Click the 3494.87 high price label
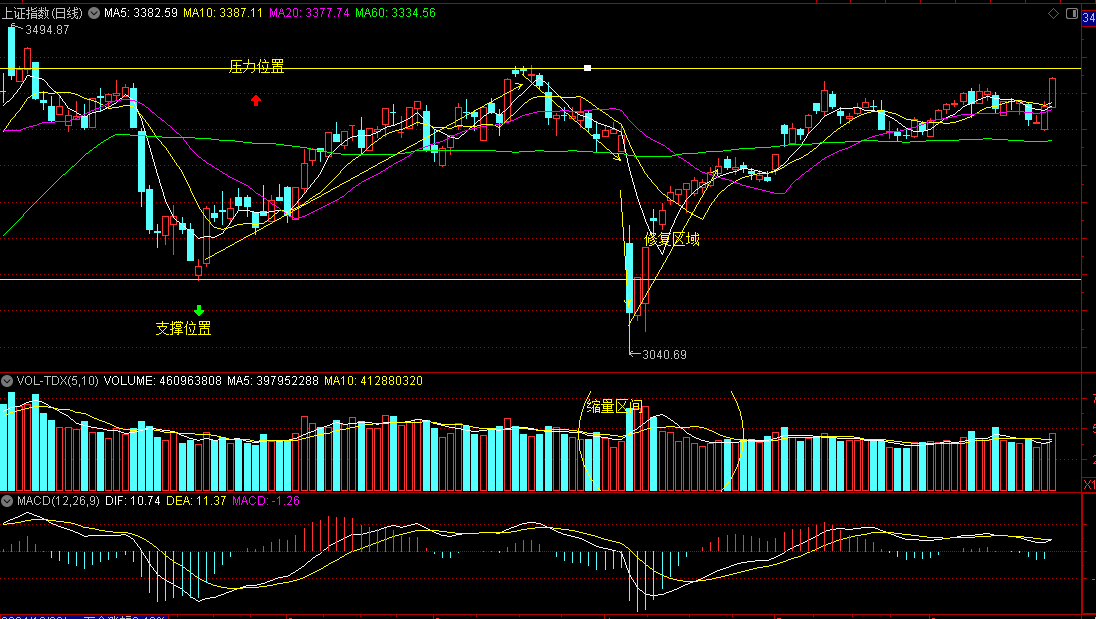1096x619 pixels. click(x=47, y=30)
